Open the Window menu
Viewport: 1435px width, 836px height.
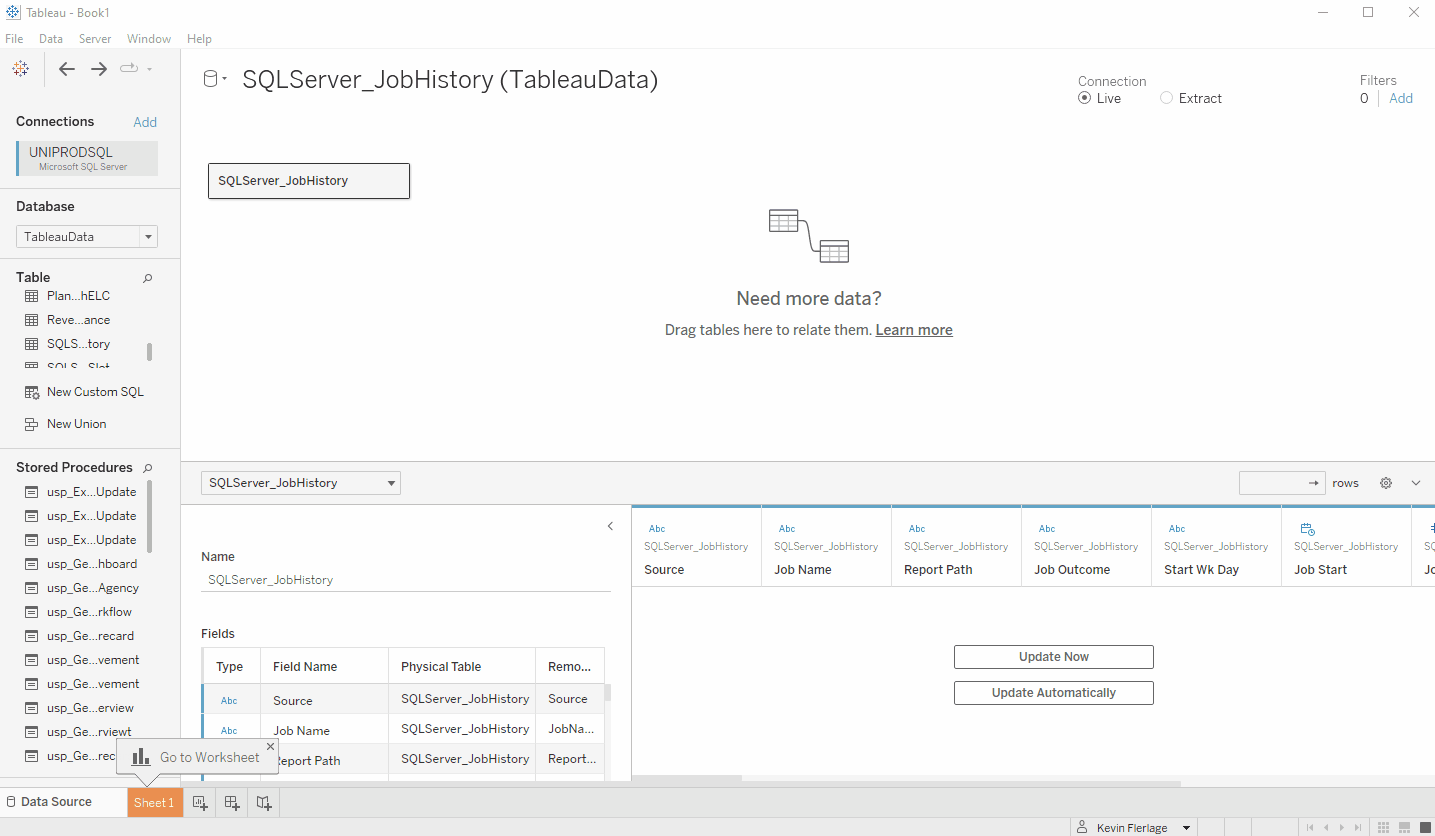(149, 39)
